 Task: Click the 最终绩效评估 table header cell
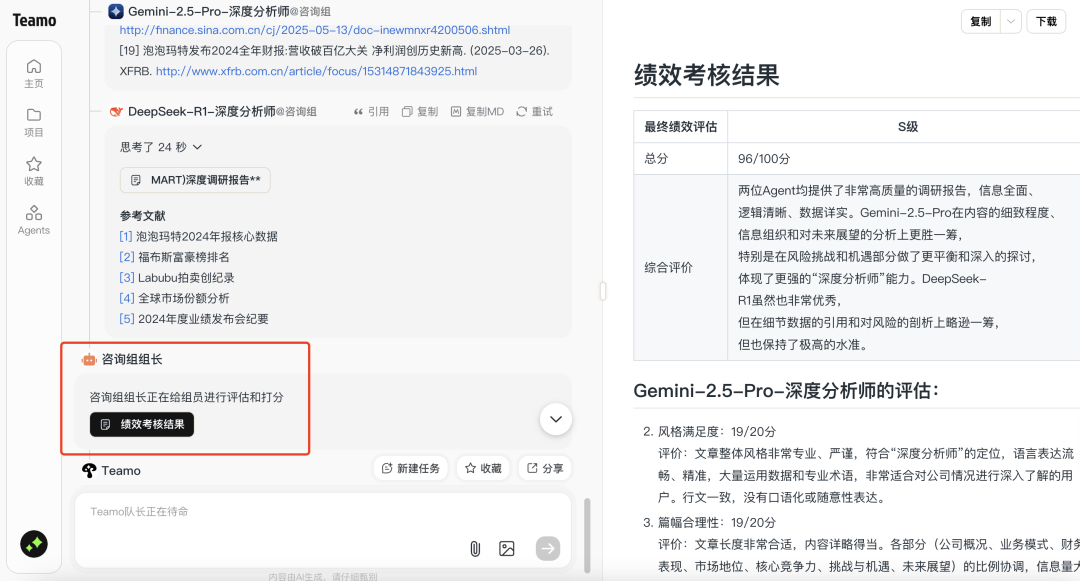pos(681,127)
